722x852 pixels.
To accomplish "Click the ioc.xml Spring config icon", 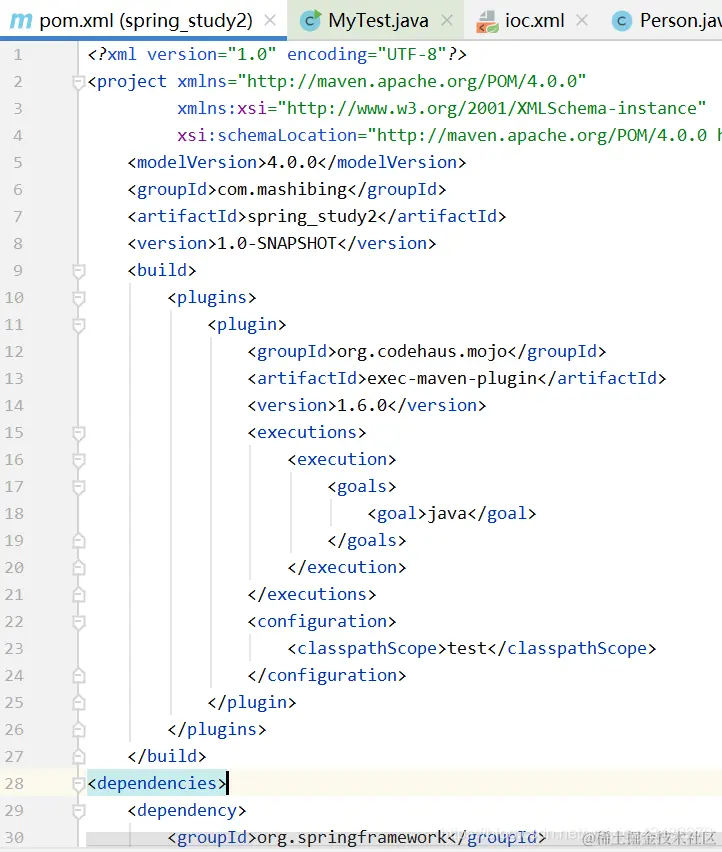I will coord(487,22).
